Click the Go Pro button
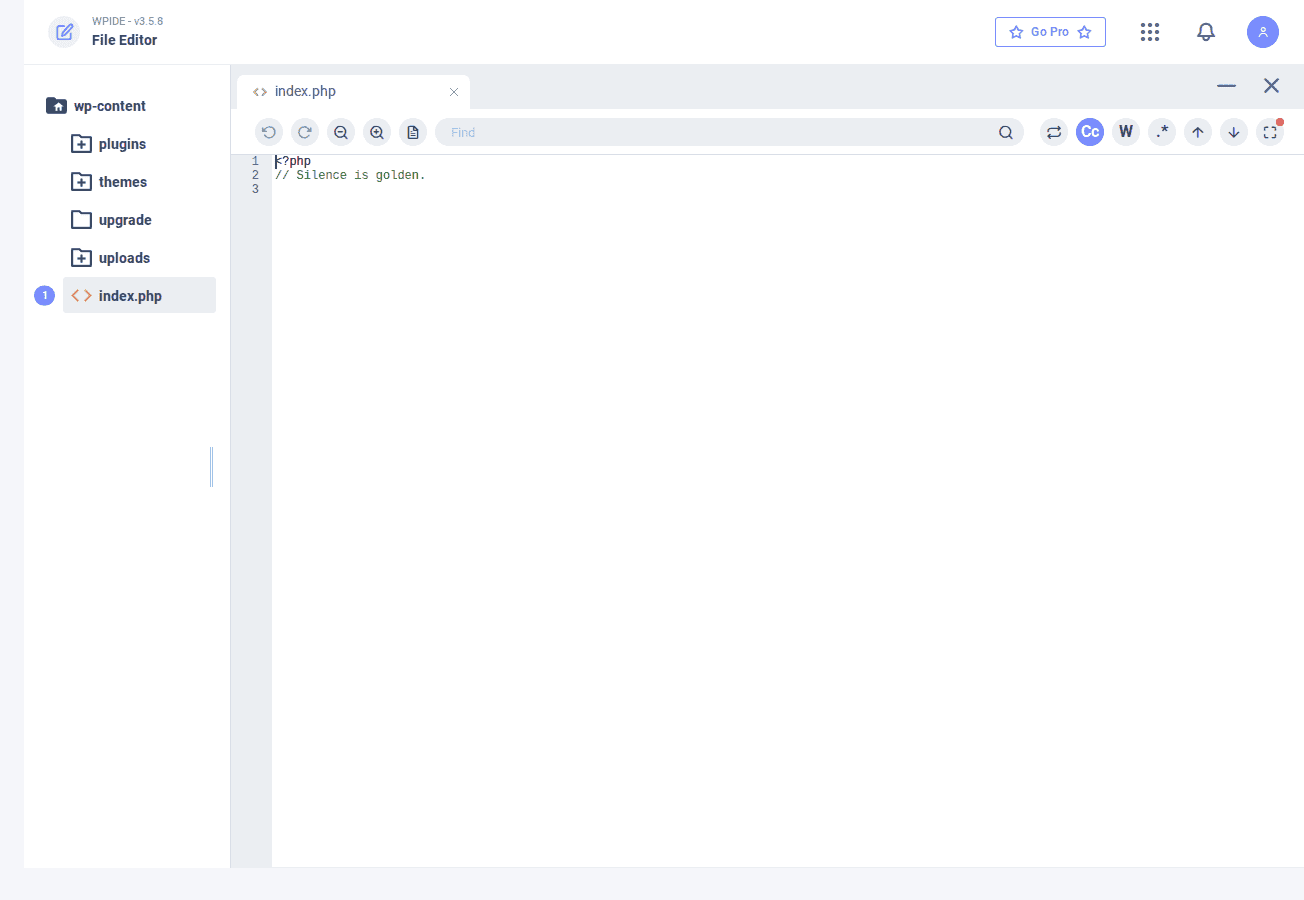This screenshot has height=900, width=1304. [1050, 32]
